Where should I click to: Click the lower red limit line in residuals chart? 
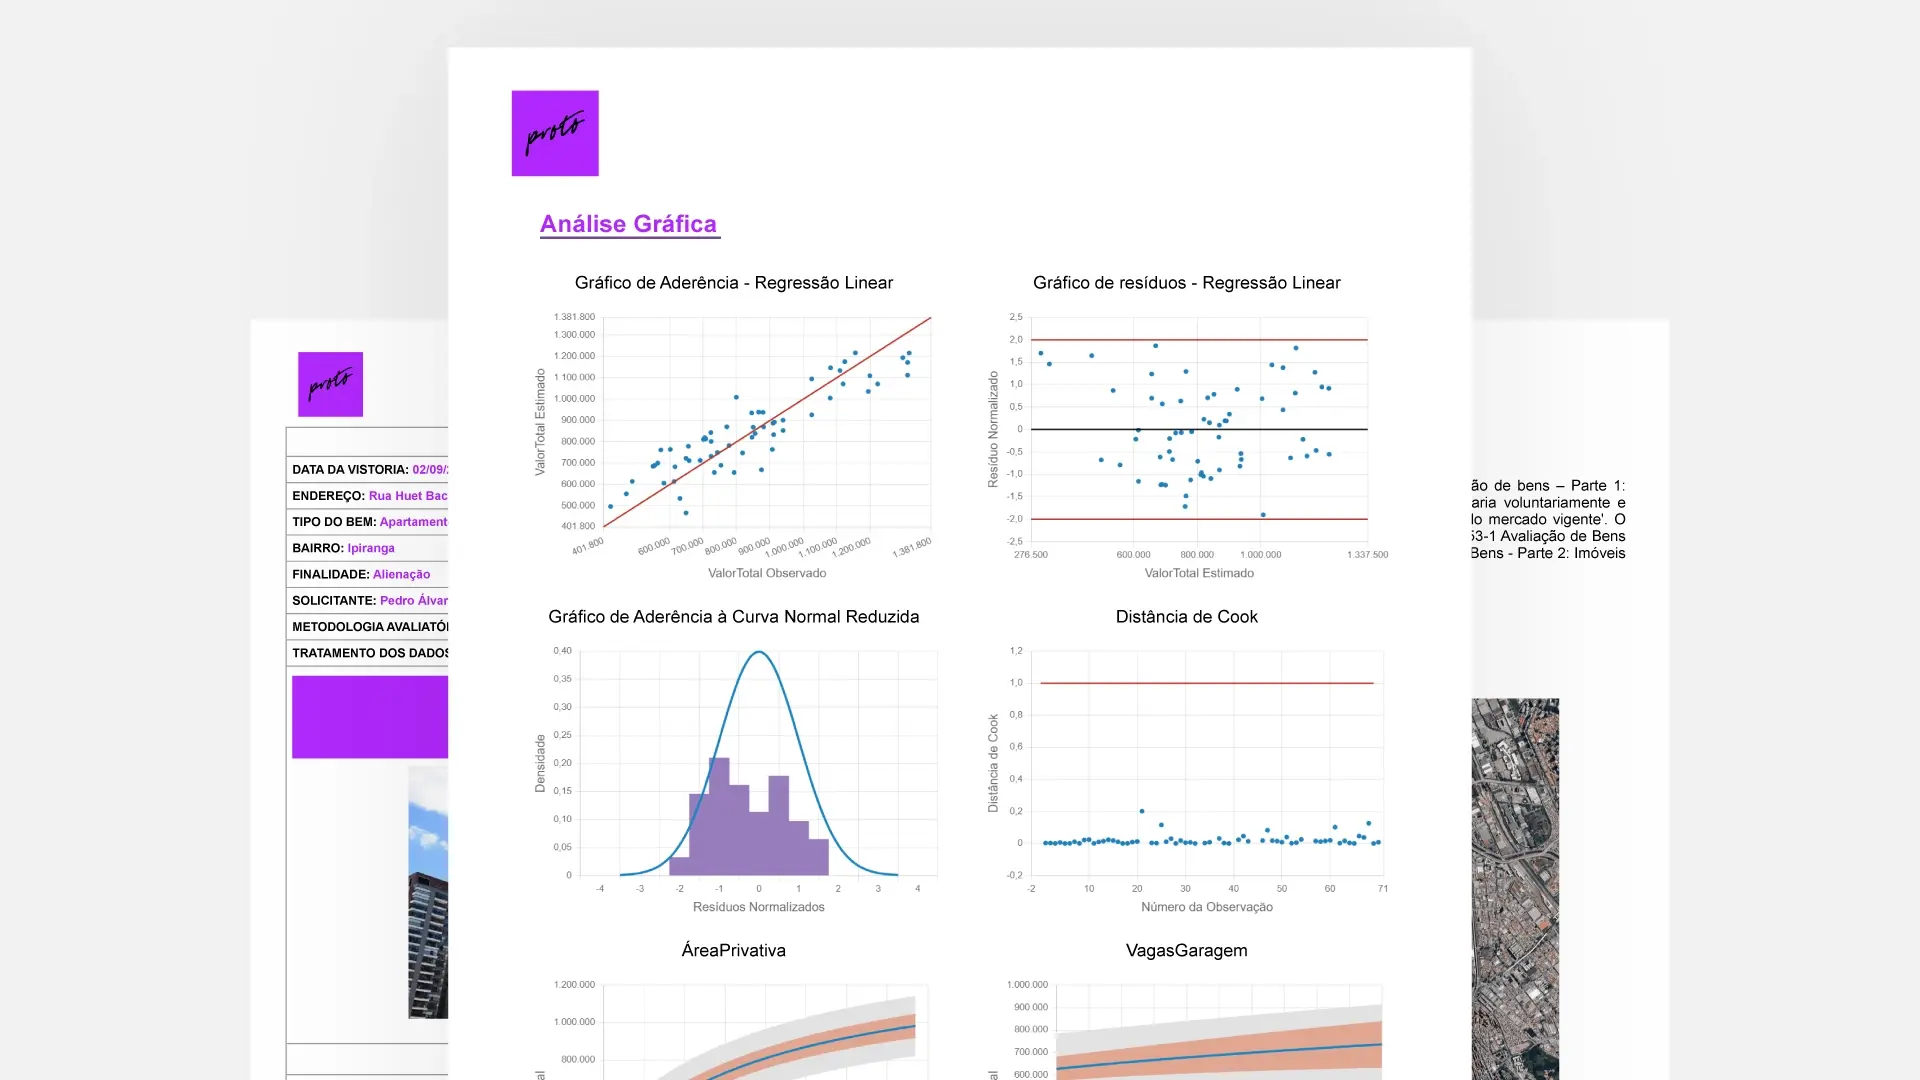1199,519
